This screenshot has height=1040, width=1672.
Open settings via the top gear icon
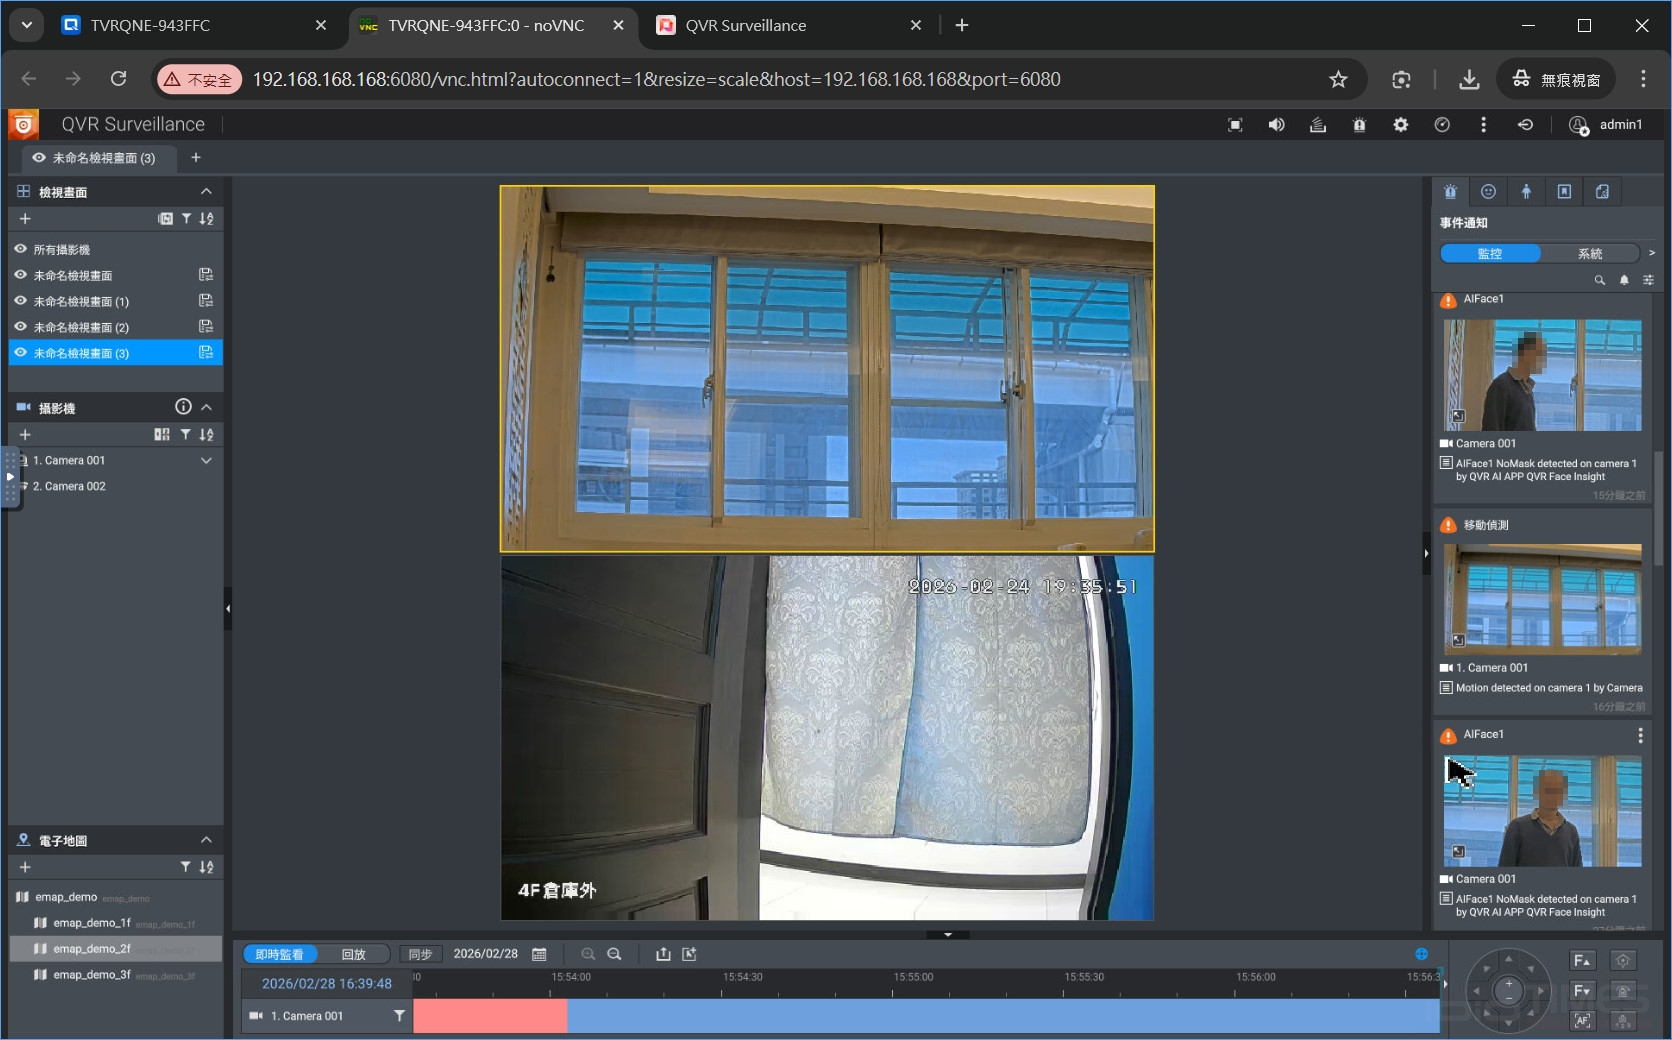[x=1400, y=125]
